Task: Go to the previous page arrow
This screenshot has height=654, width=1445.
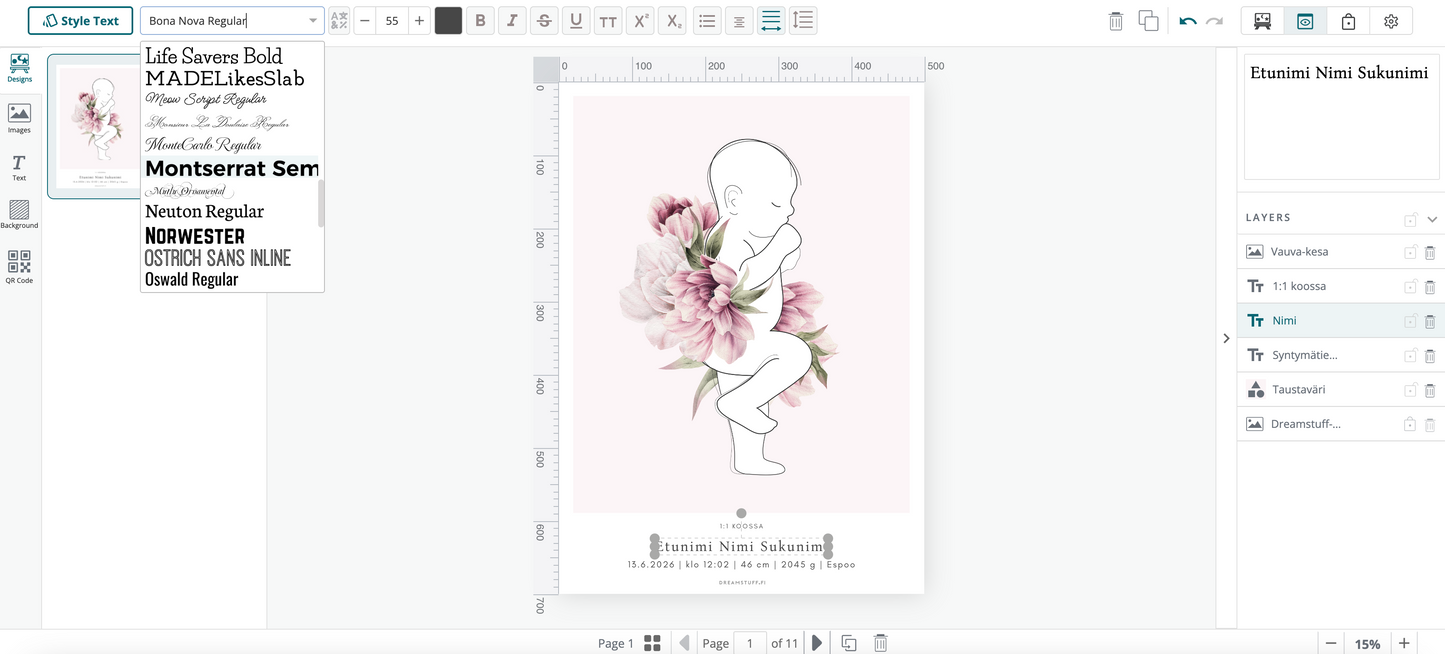Action: [684, 643]
